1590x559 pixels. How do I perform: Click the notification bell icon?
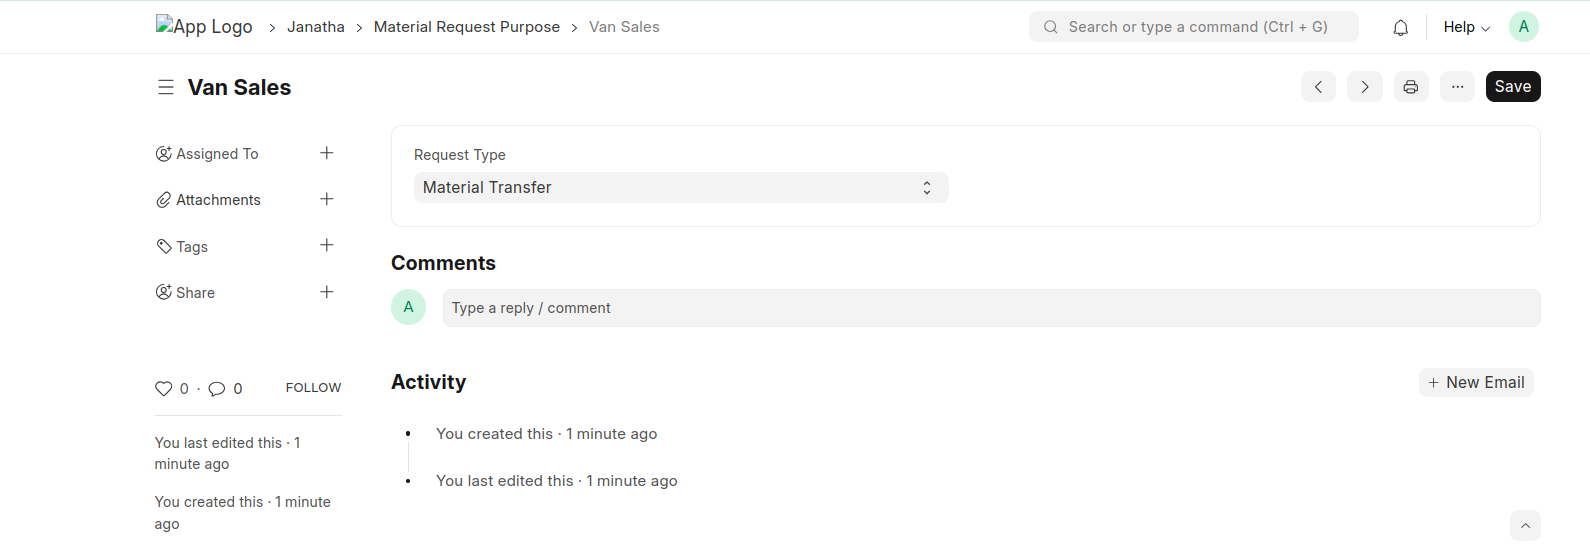pyautogui.click(x=1400, y=28)
